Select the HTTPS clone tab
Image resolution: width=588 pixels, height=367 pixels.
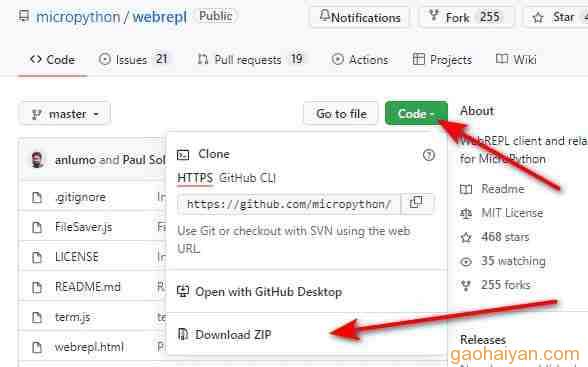point(195,178)
